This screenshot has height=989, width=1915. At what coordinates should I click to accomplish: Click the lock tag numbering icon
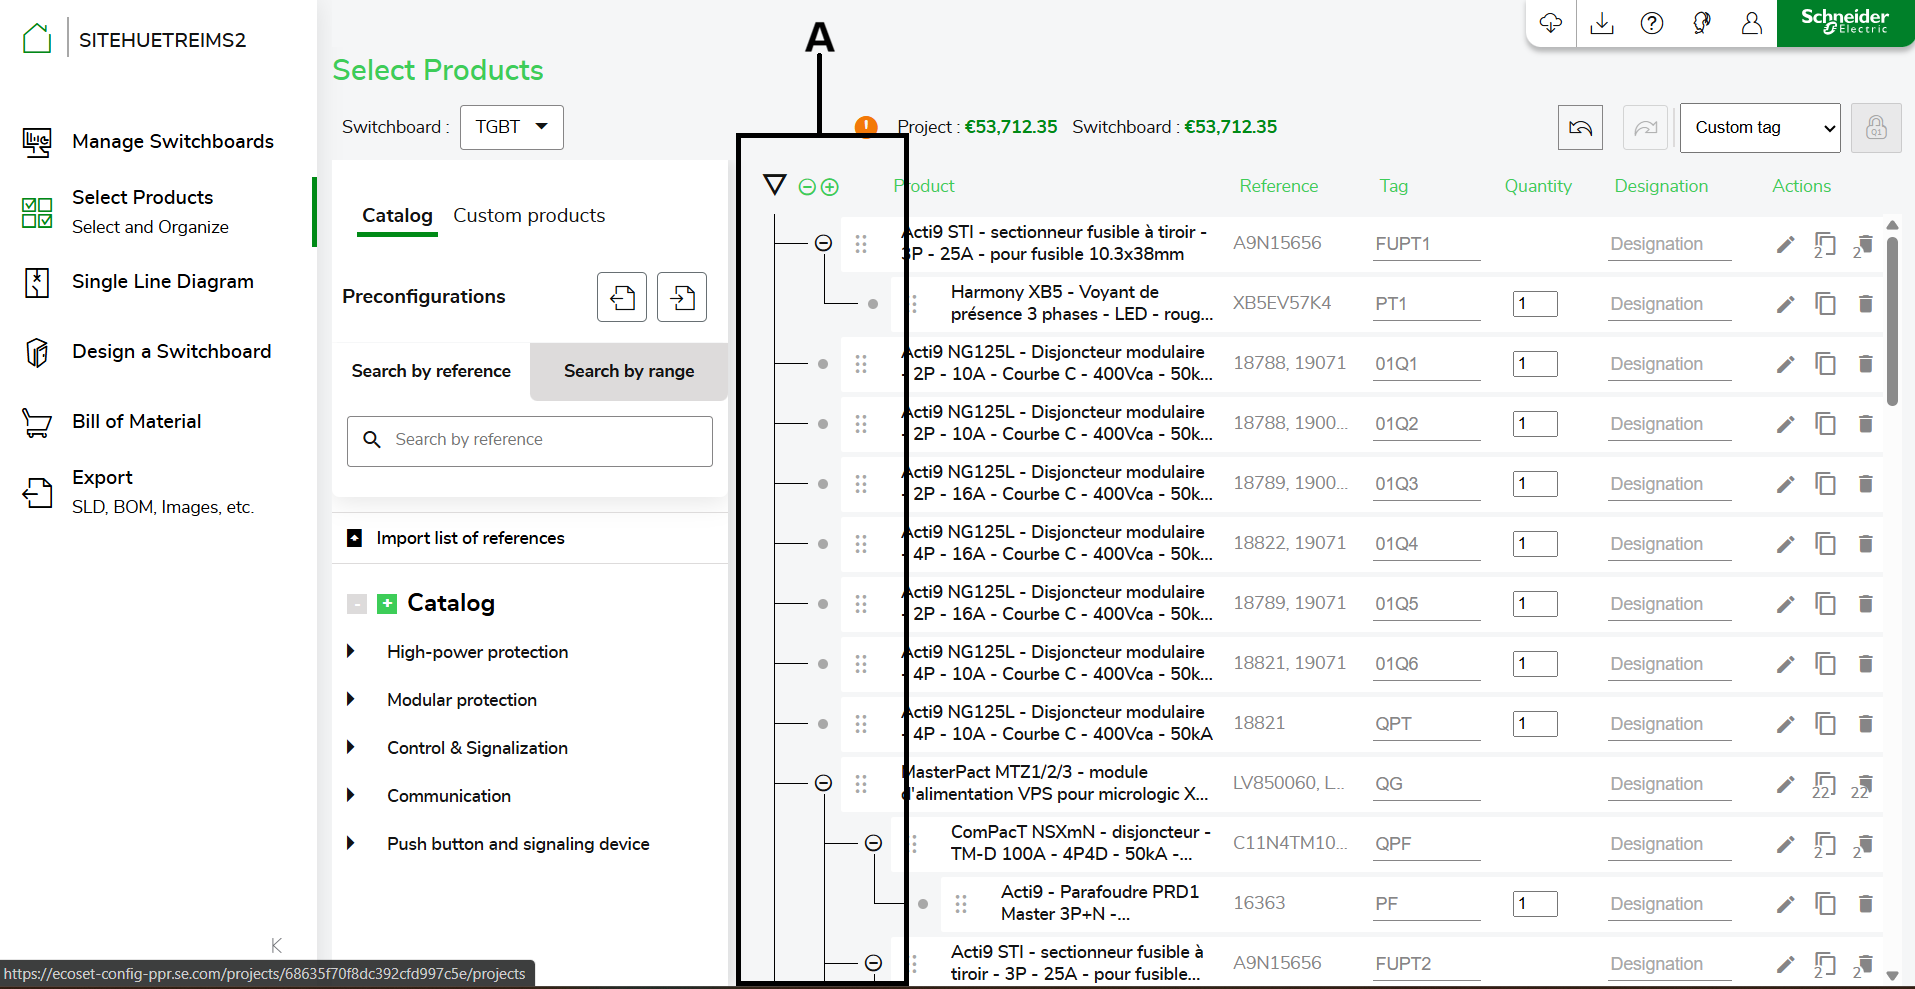coord(1876,128)
